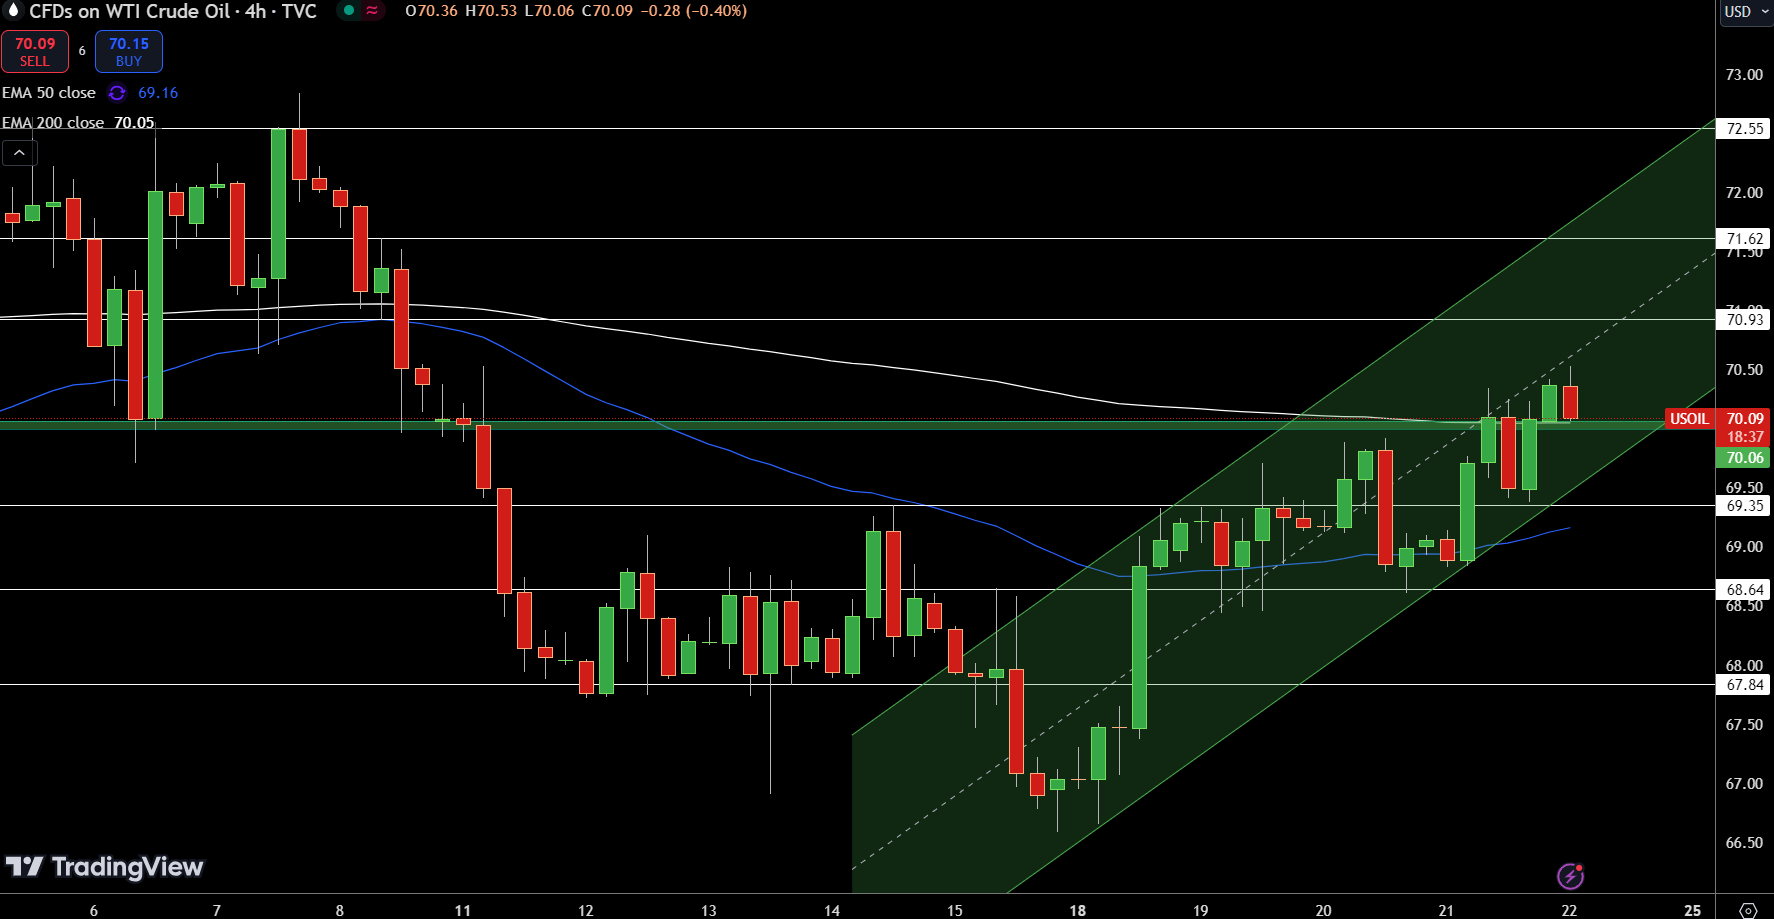Open the lightning replay icon near the time axis

[1570, 876]
